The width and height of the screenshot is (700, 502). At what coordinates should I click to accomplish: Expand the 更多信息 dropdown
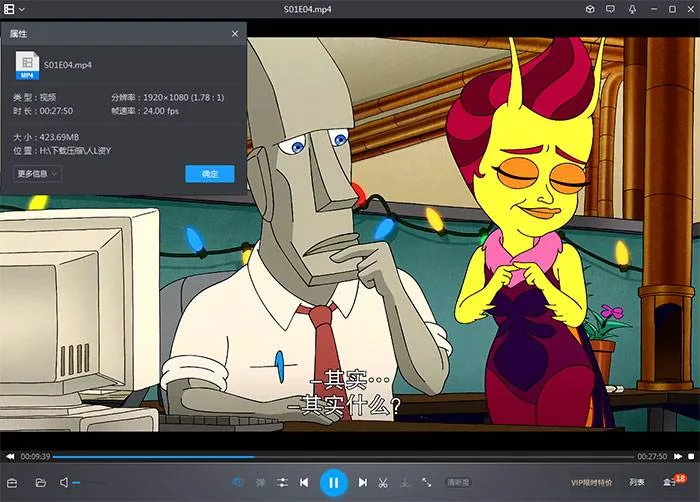[38, 173]
